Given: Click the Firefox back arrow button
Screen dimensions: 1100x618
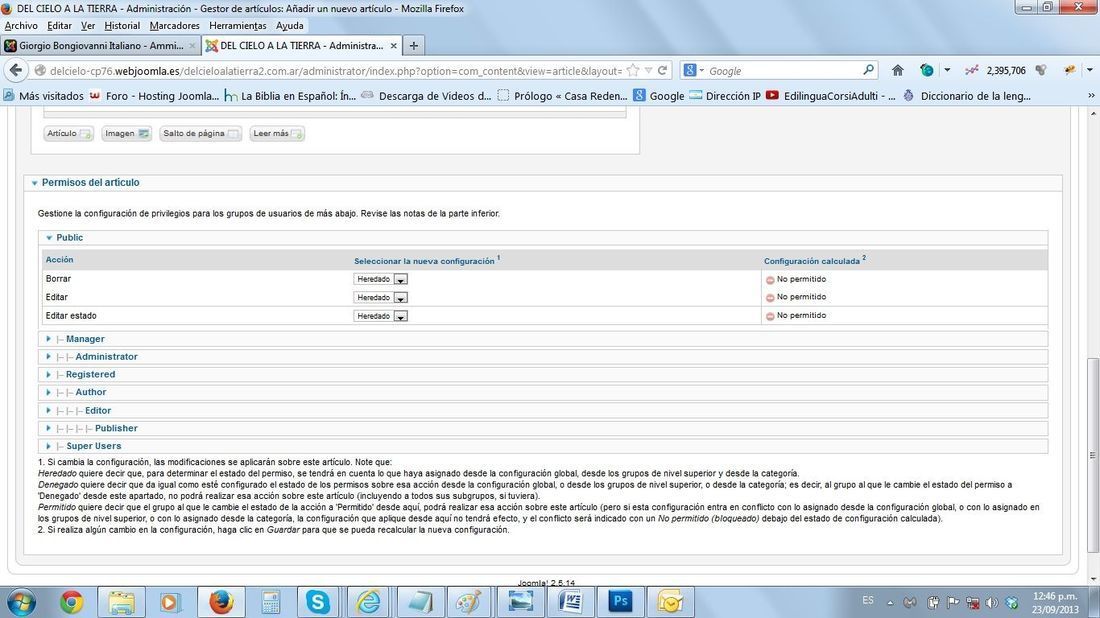Looking at the screenshot, I should [16, 70].
